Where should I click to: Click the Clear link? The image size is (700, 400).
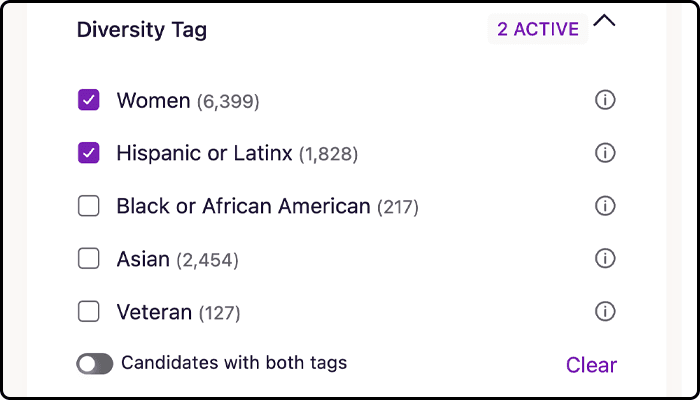pyautogui.click(x=591, y=365)
